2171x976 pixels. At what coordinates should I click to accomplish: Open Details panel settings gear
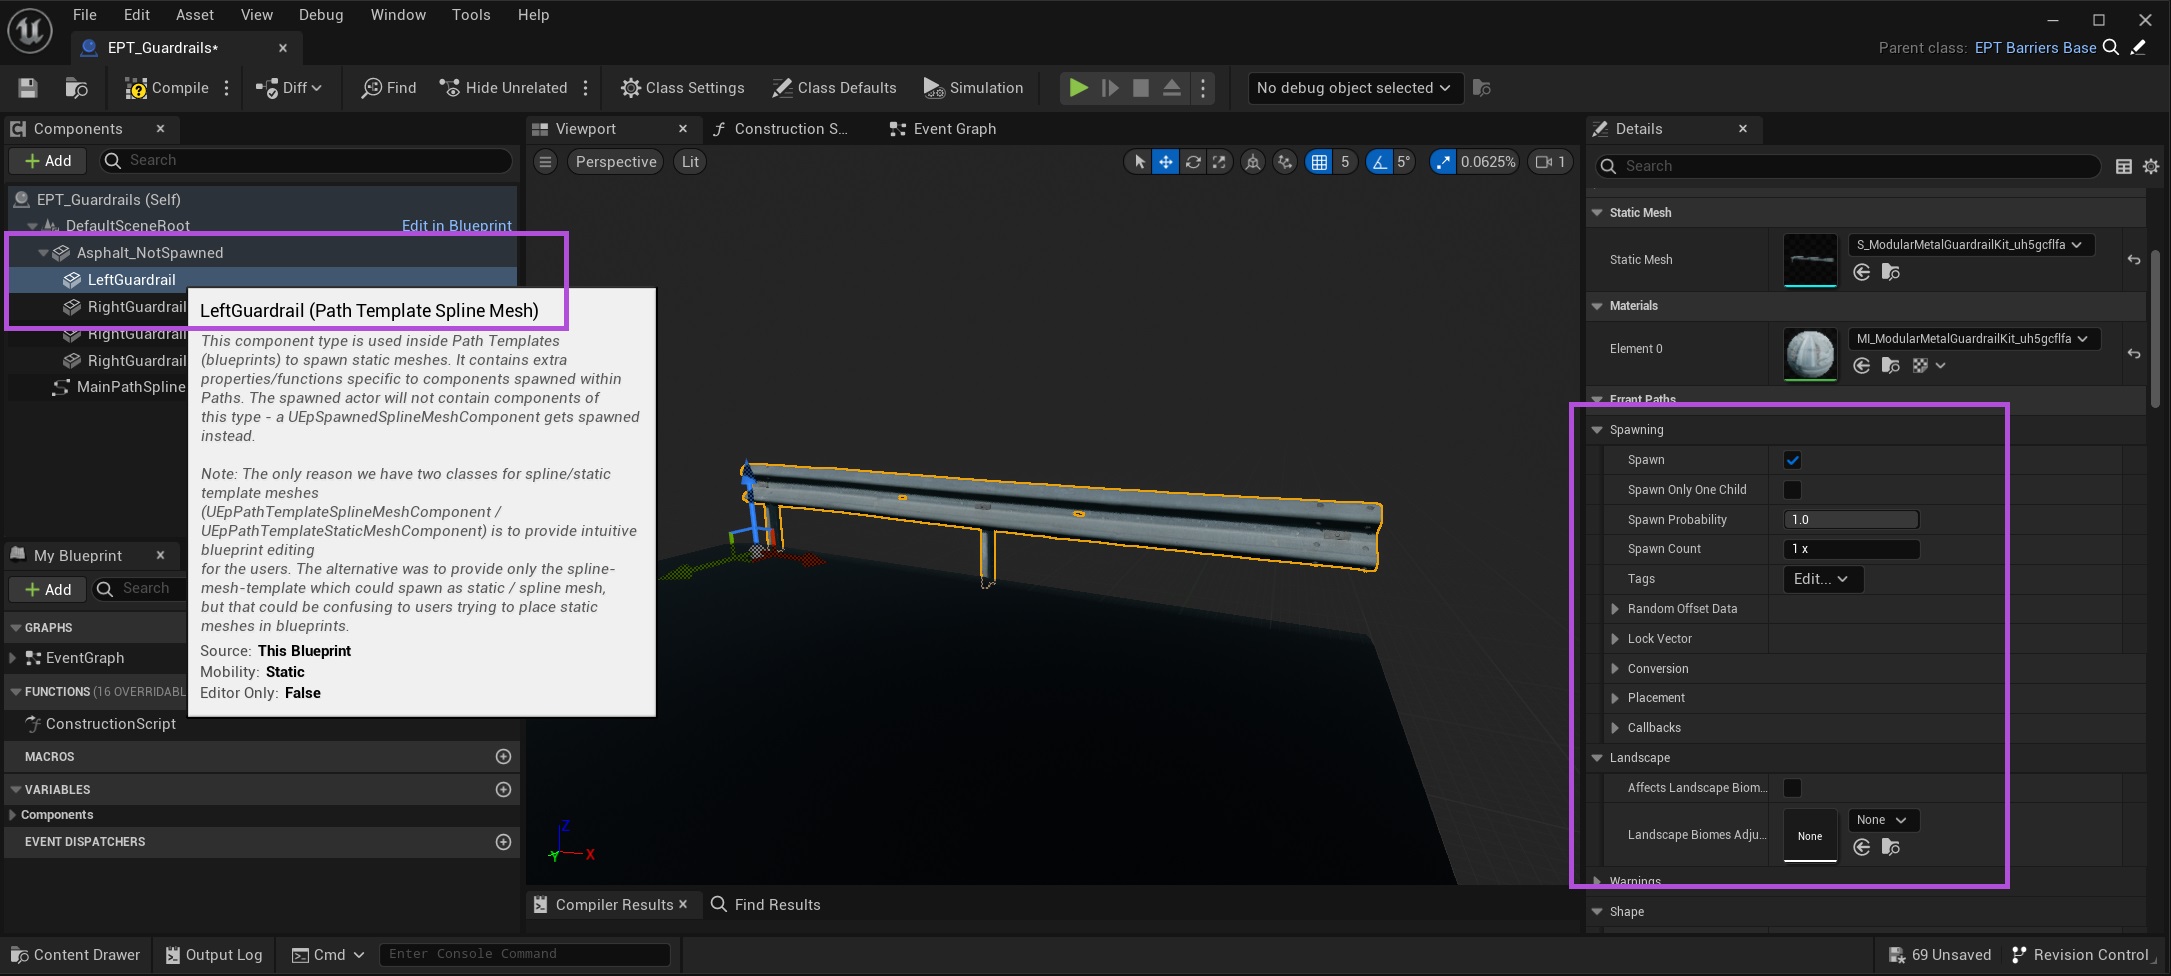click(2151, 167)
